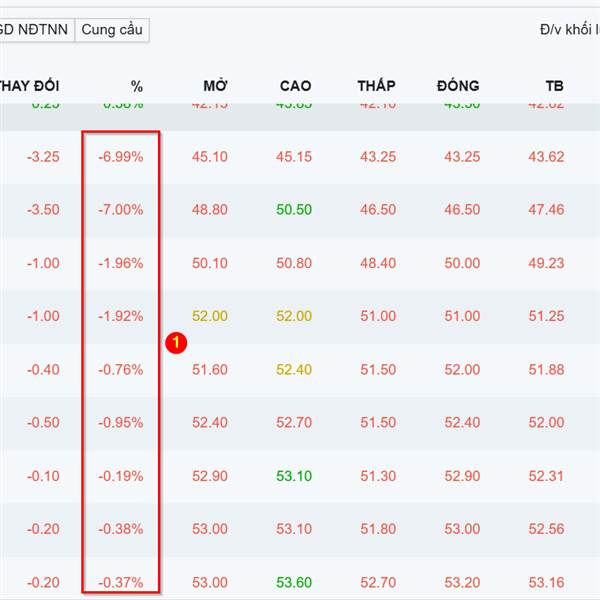This screenshot has width=600, height=600.
Task: Click the -1.96% value
Action: pos(121,263)
